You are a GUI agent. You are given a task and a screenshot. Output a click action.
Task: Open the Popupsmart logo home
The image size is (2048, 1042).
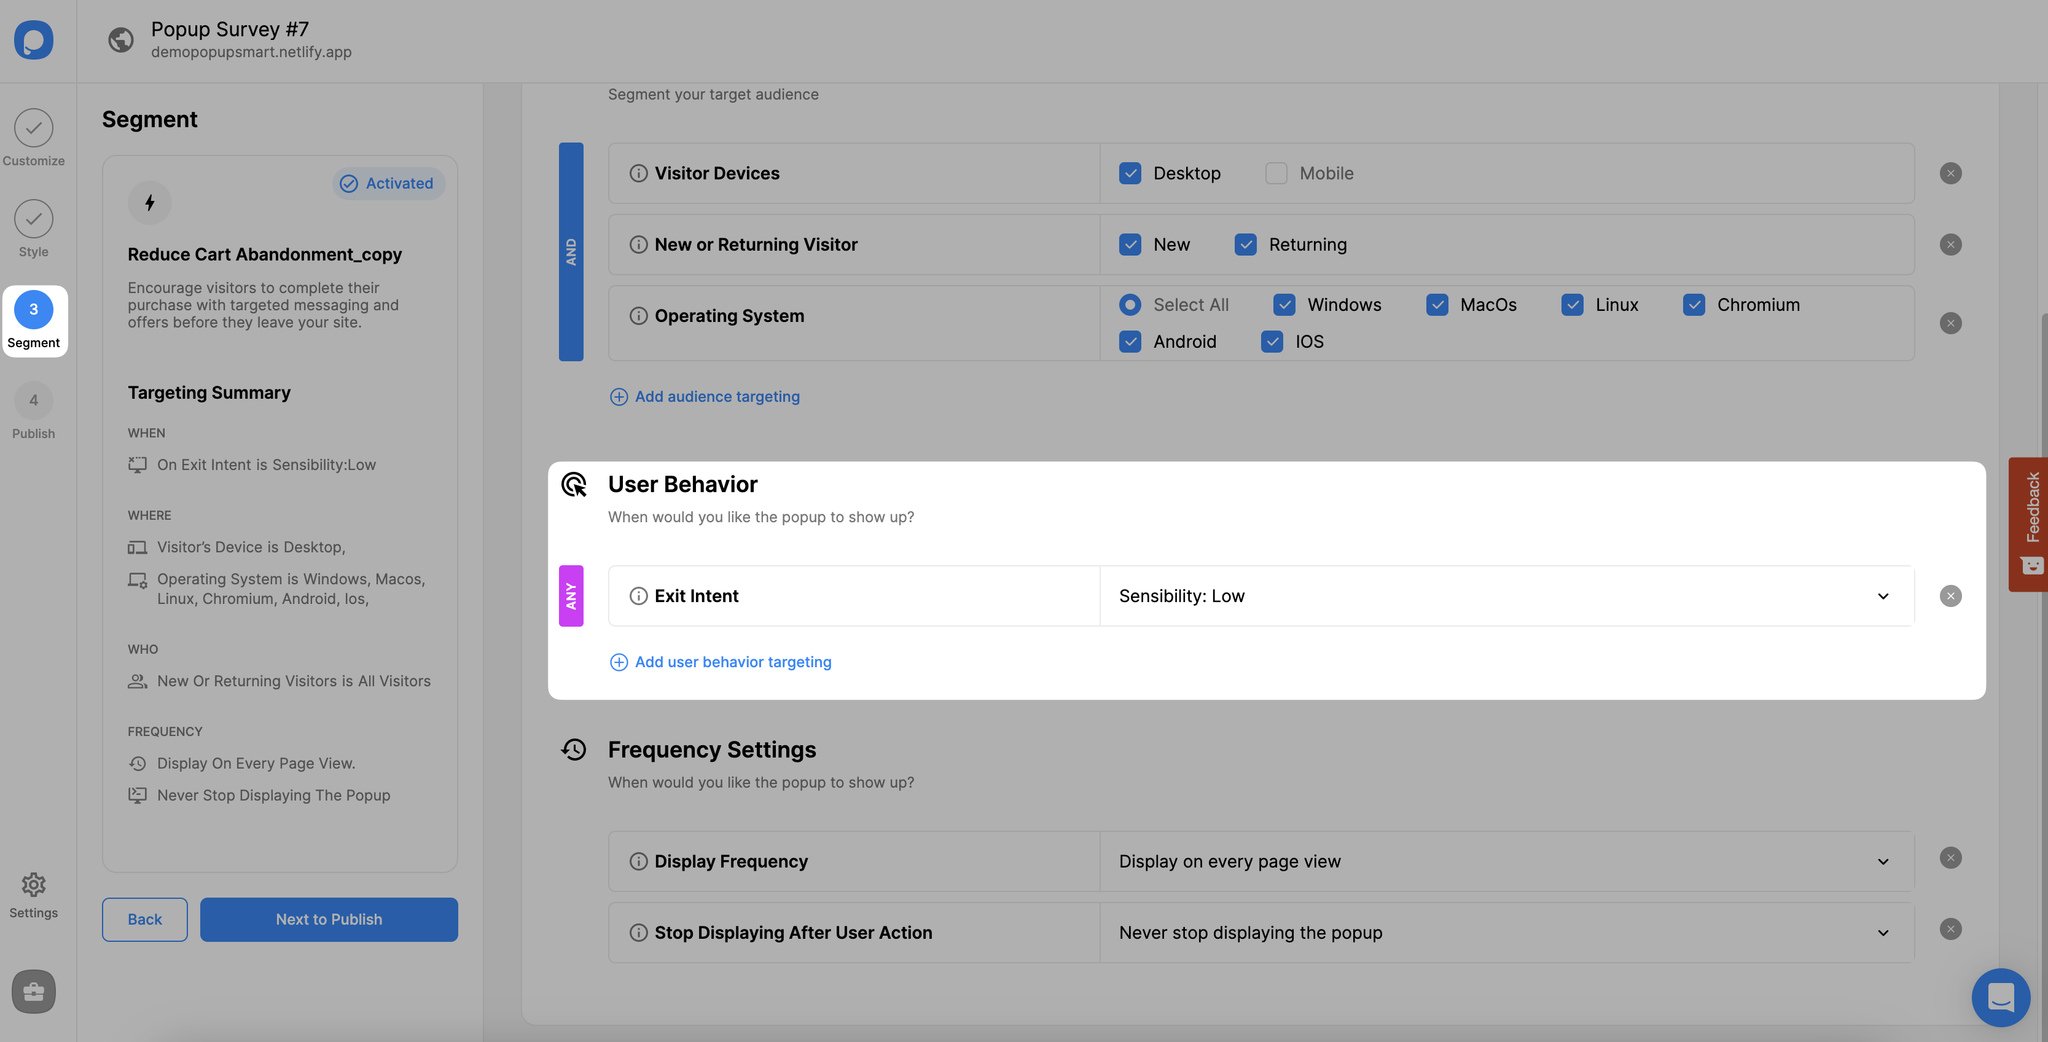pos(33,40)
